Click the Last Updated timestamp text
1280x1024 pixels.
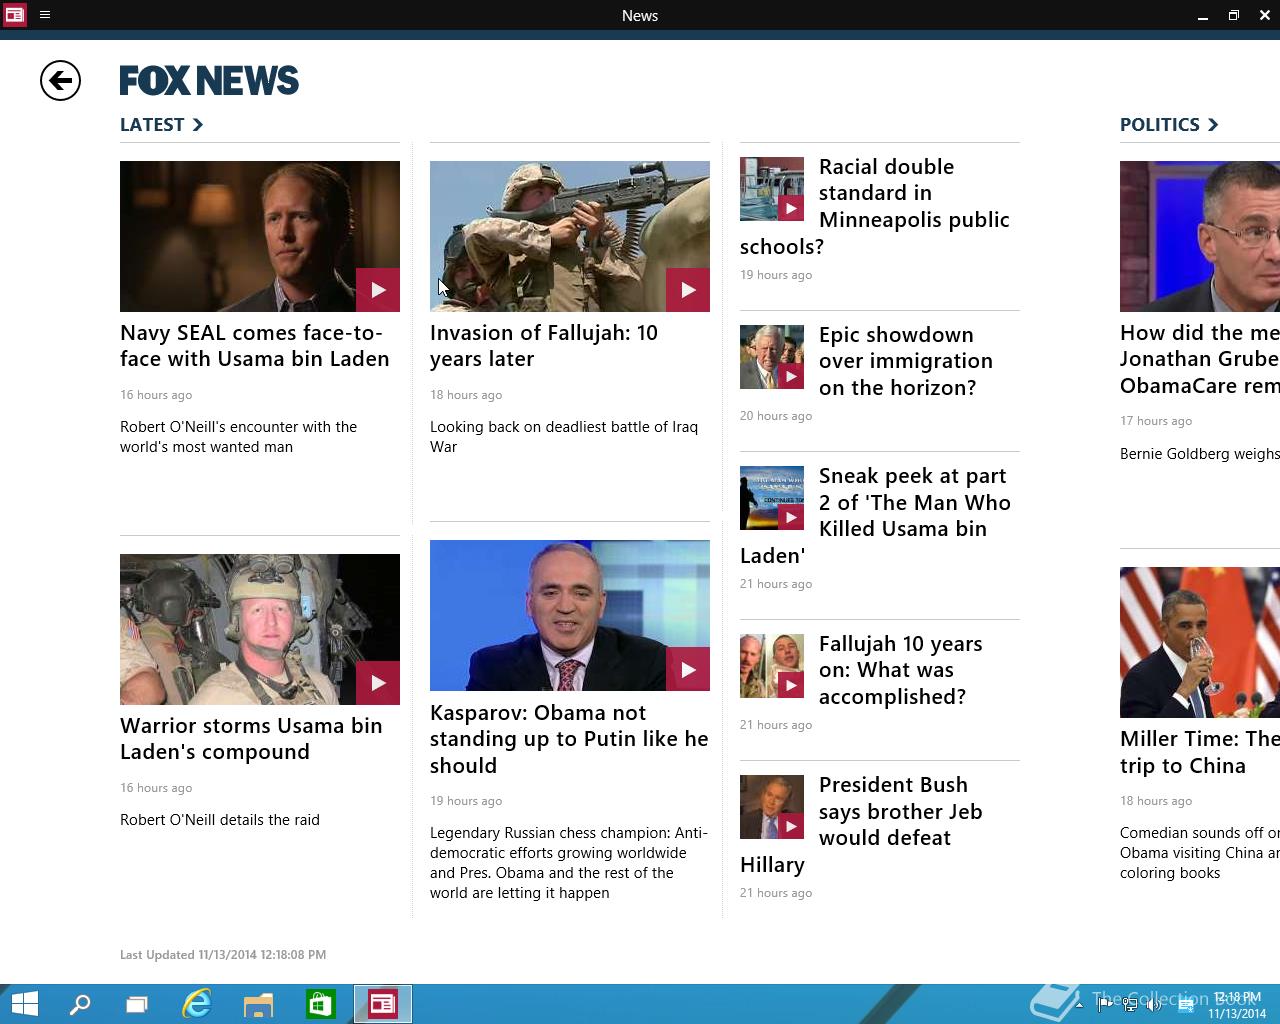coord(223,955)
